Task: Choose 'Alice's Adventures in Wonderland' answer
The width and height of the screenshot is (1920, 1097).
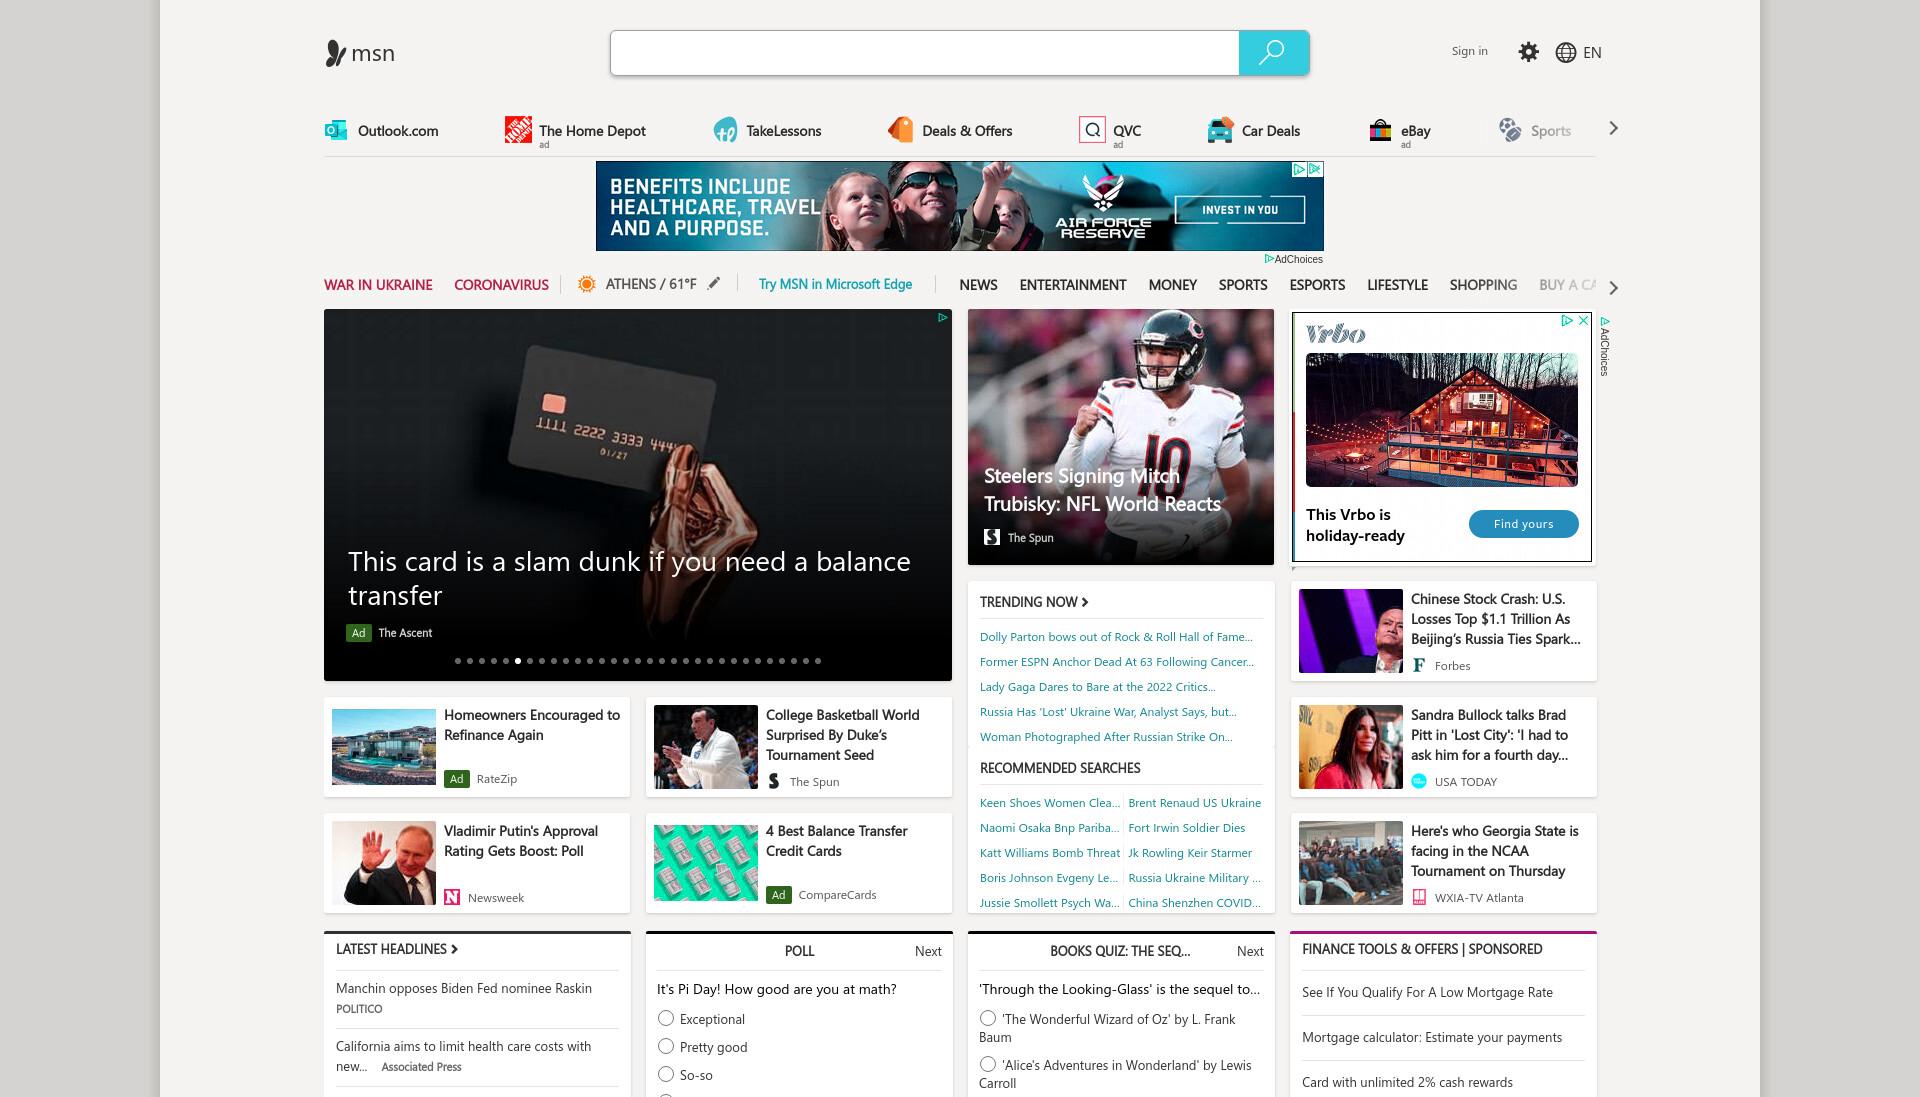Action: coord(988,1064)
